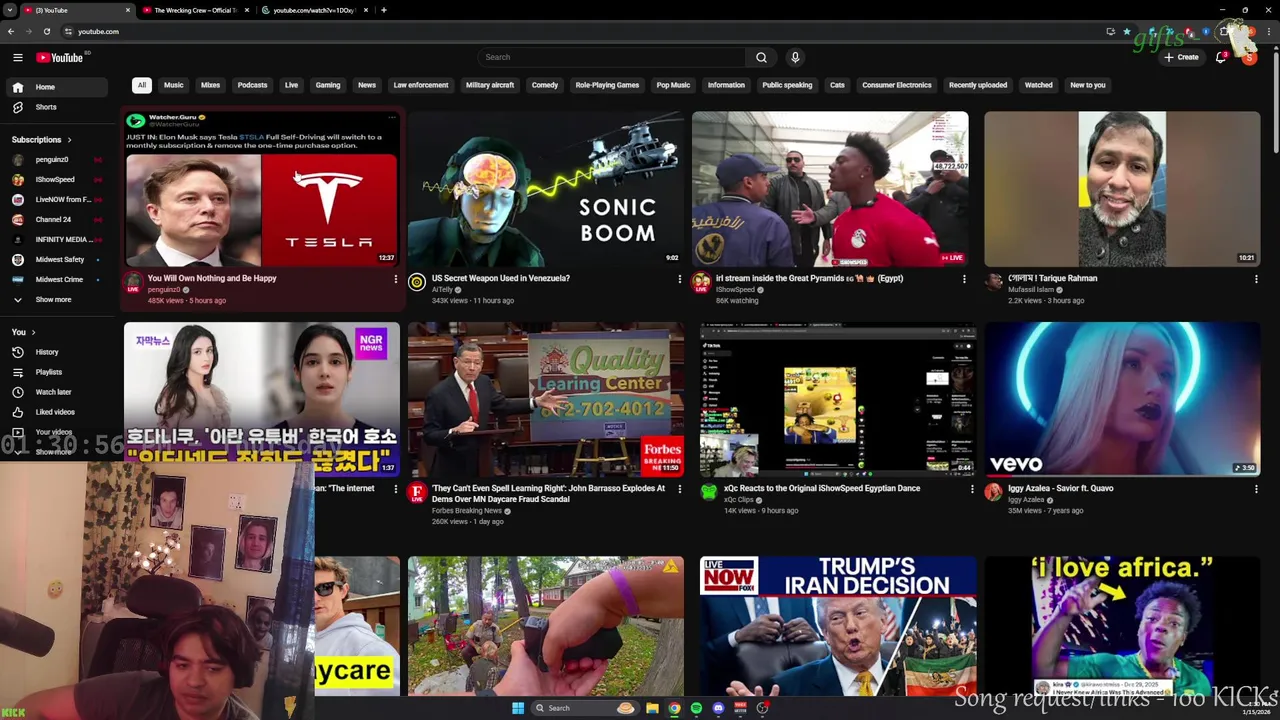Image resolution: width=1280 pixels, height=720 pixels.
Task: Open site information icon in address bar
Action: point(68,31)
